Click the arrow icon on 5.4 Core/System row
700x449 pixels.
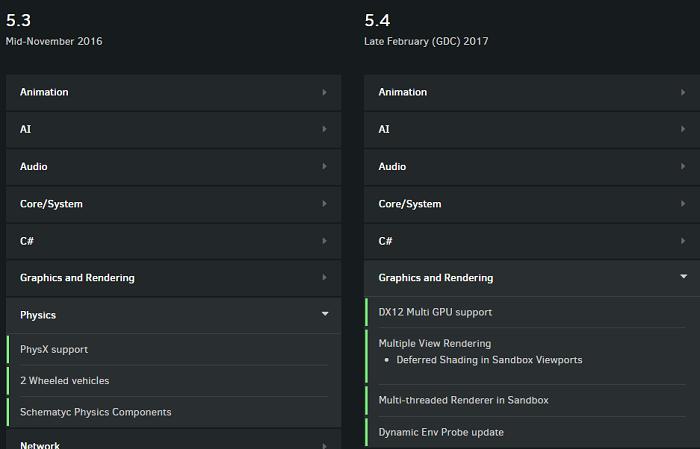(x=683, y=204)
